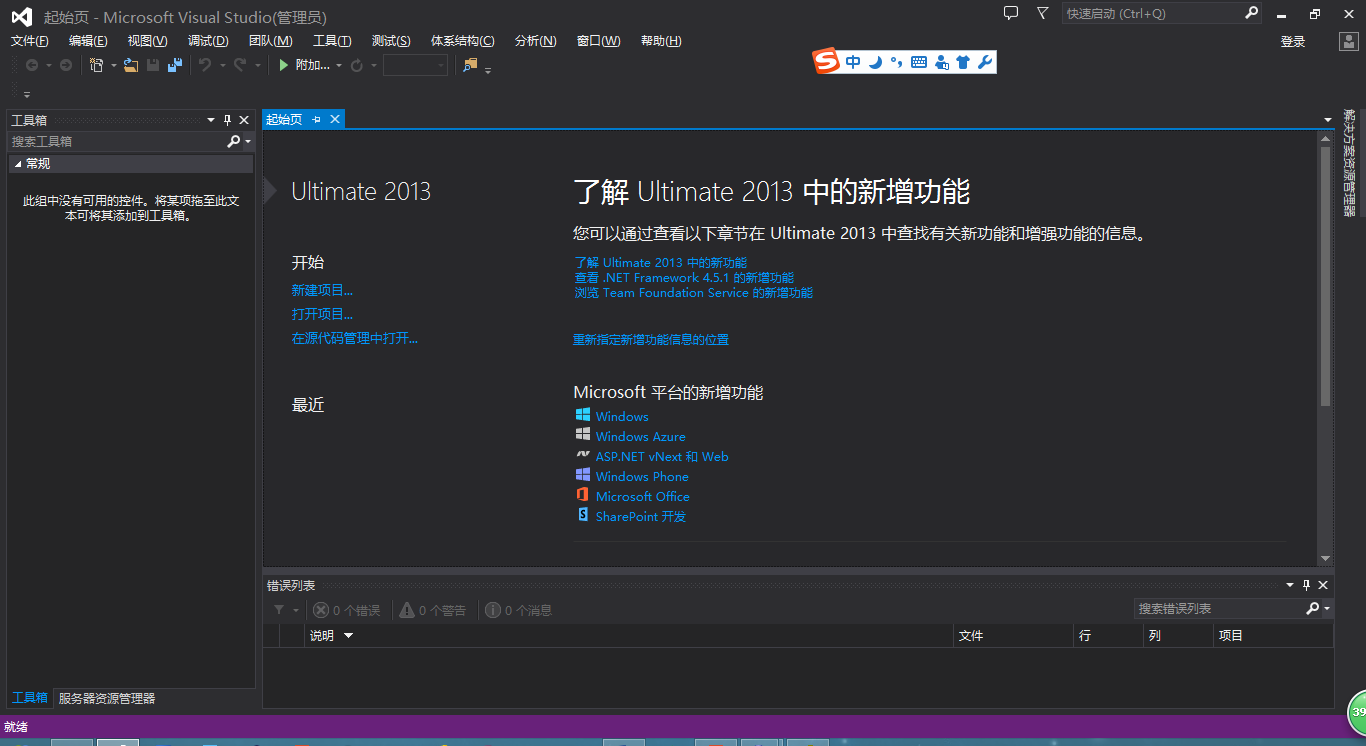This screenshot has width=1366, height=746.
Task: Open the .NET Framework 4.5.1 新增功能 link
Action: pos(685,278)
